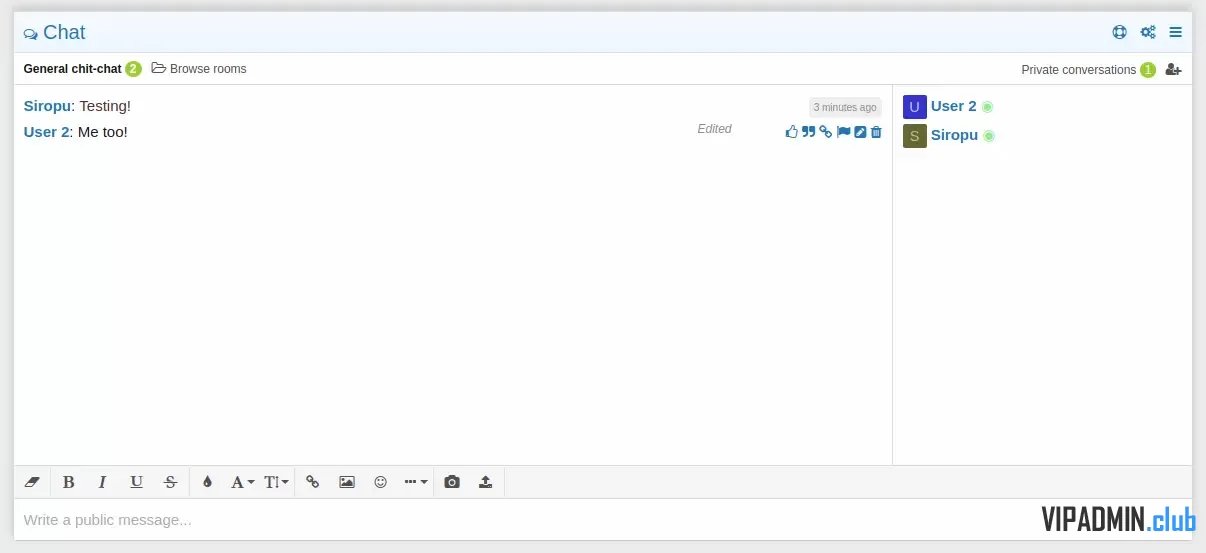Click the green 1 badge on Private conversations
1206x553 pixels.
click(1148, 70)
